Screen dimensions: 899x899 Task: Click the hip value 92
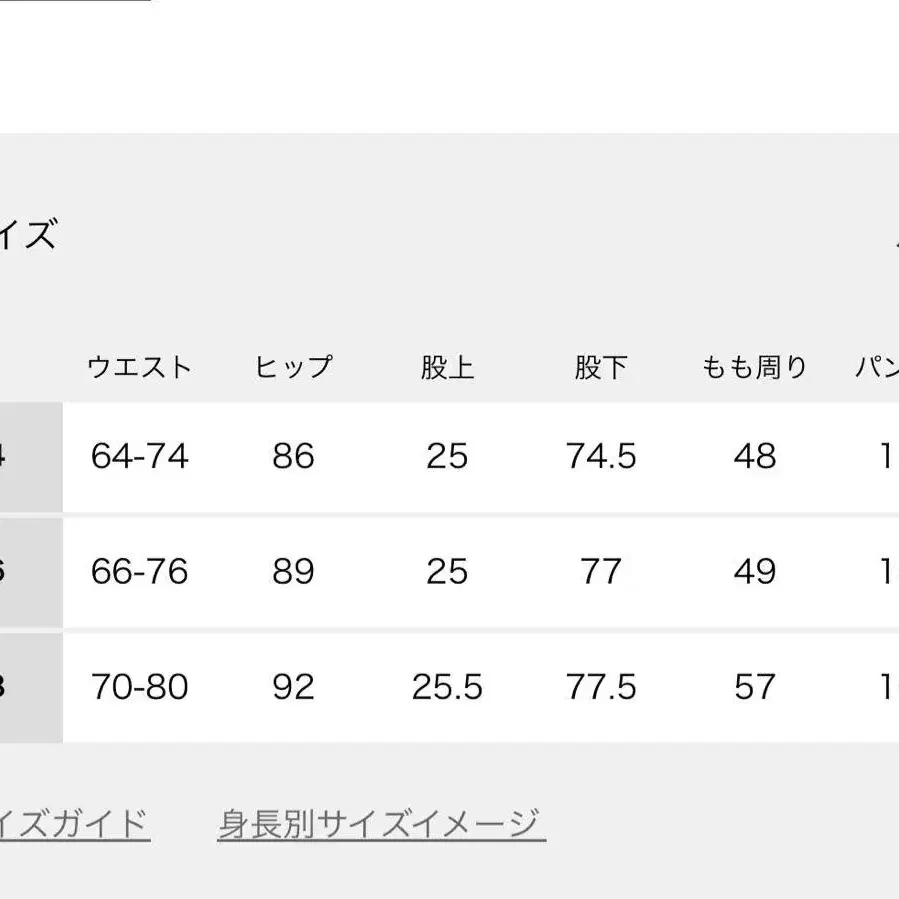coord(293,687)
